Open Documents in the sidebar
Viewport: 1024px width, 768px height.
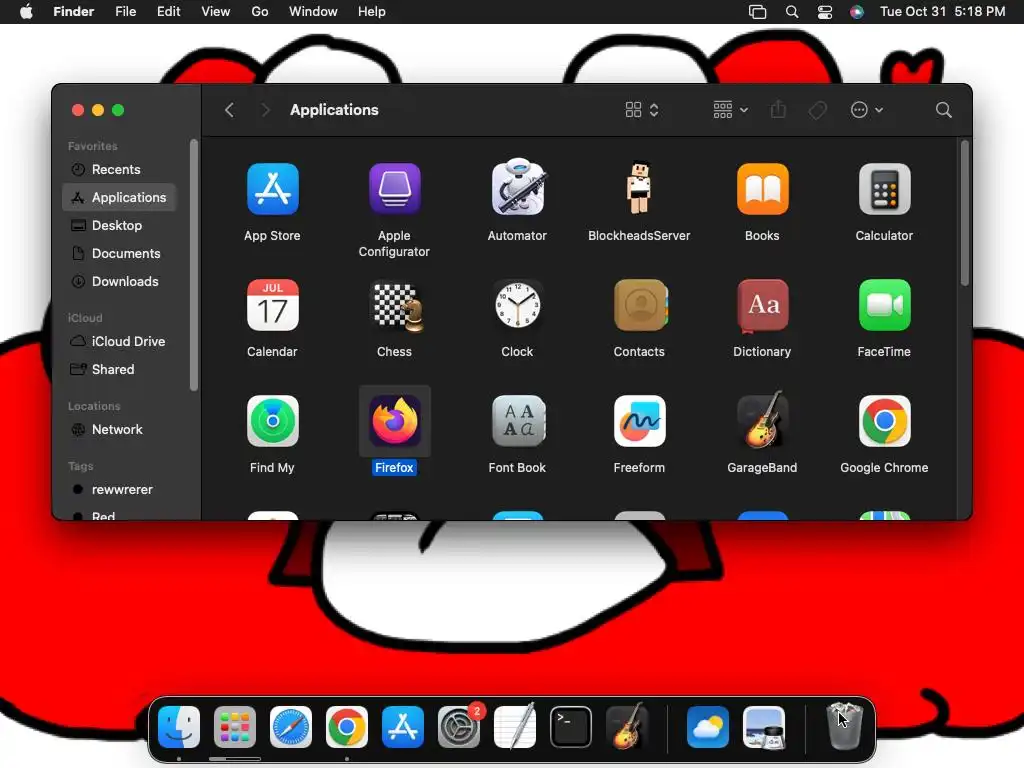tap(119, 253)
